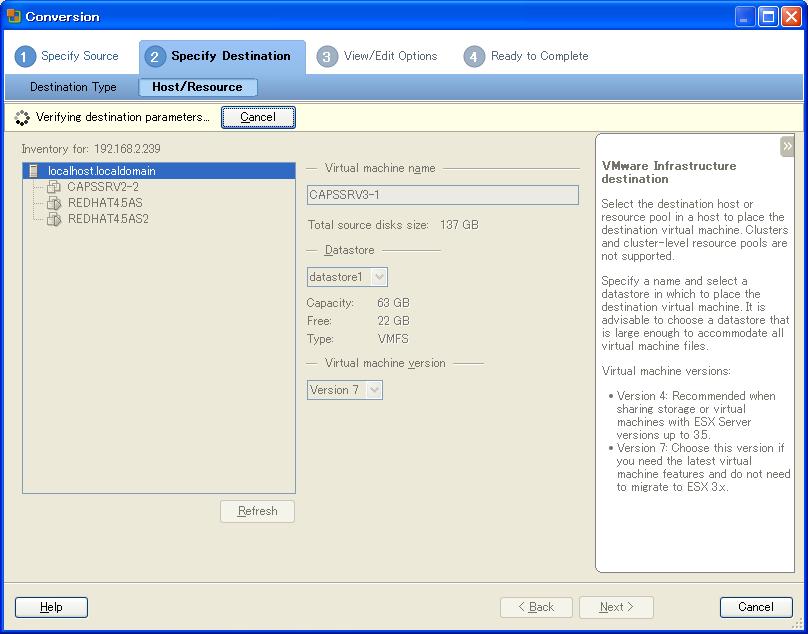The width and height of the screenshot is (808, 634).
Task: Select the Host/Resource sub-tab
Action: point(197,87)
